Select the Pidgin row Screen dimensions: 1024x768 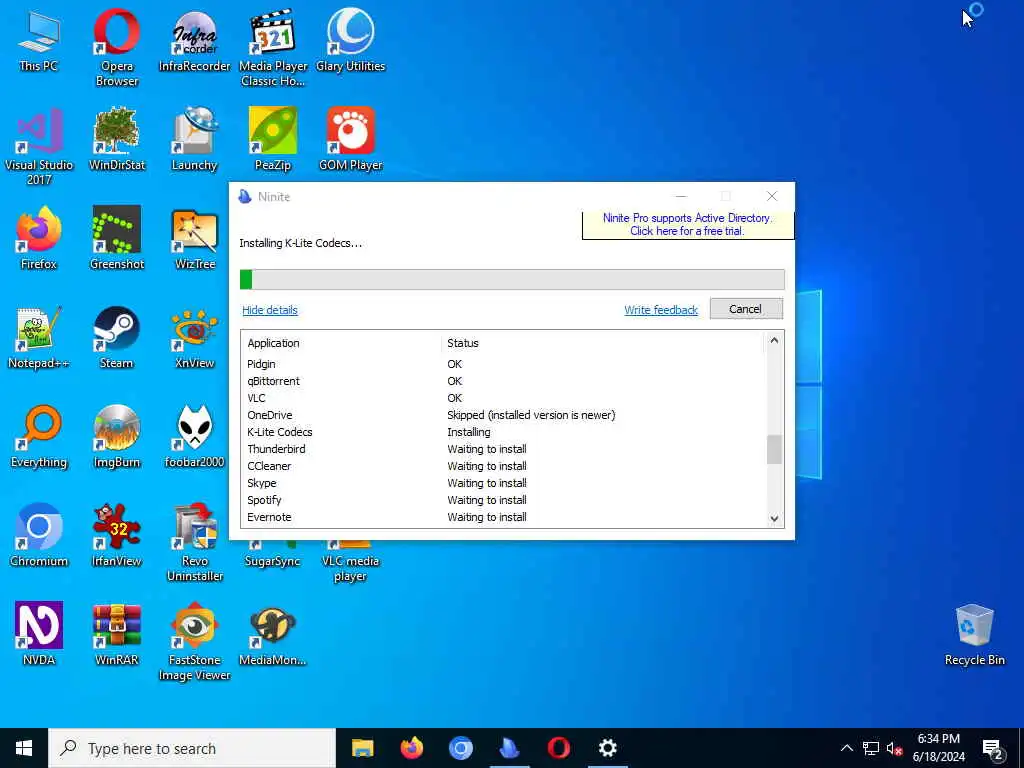click(x=503, y=364)
